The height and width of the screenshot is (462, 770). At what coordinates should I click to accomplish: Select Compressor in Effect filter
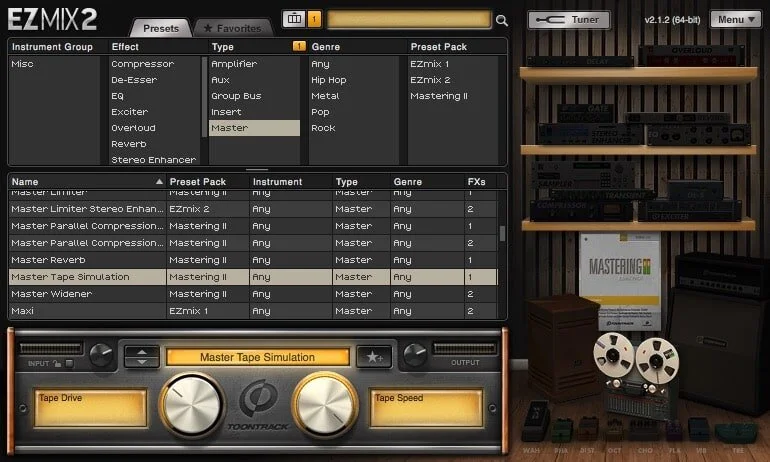point(155,64)
